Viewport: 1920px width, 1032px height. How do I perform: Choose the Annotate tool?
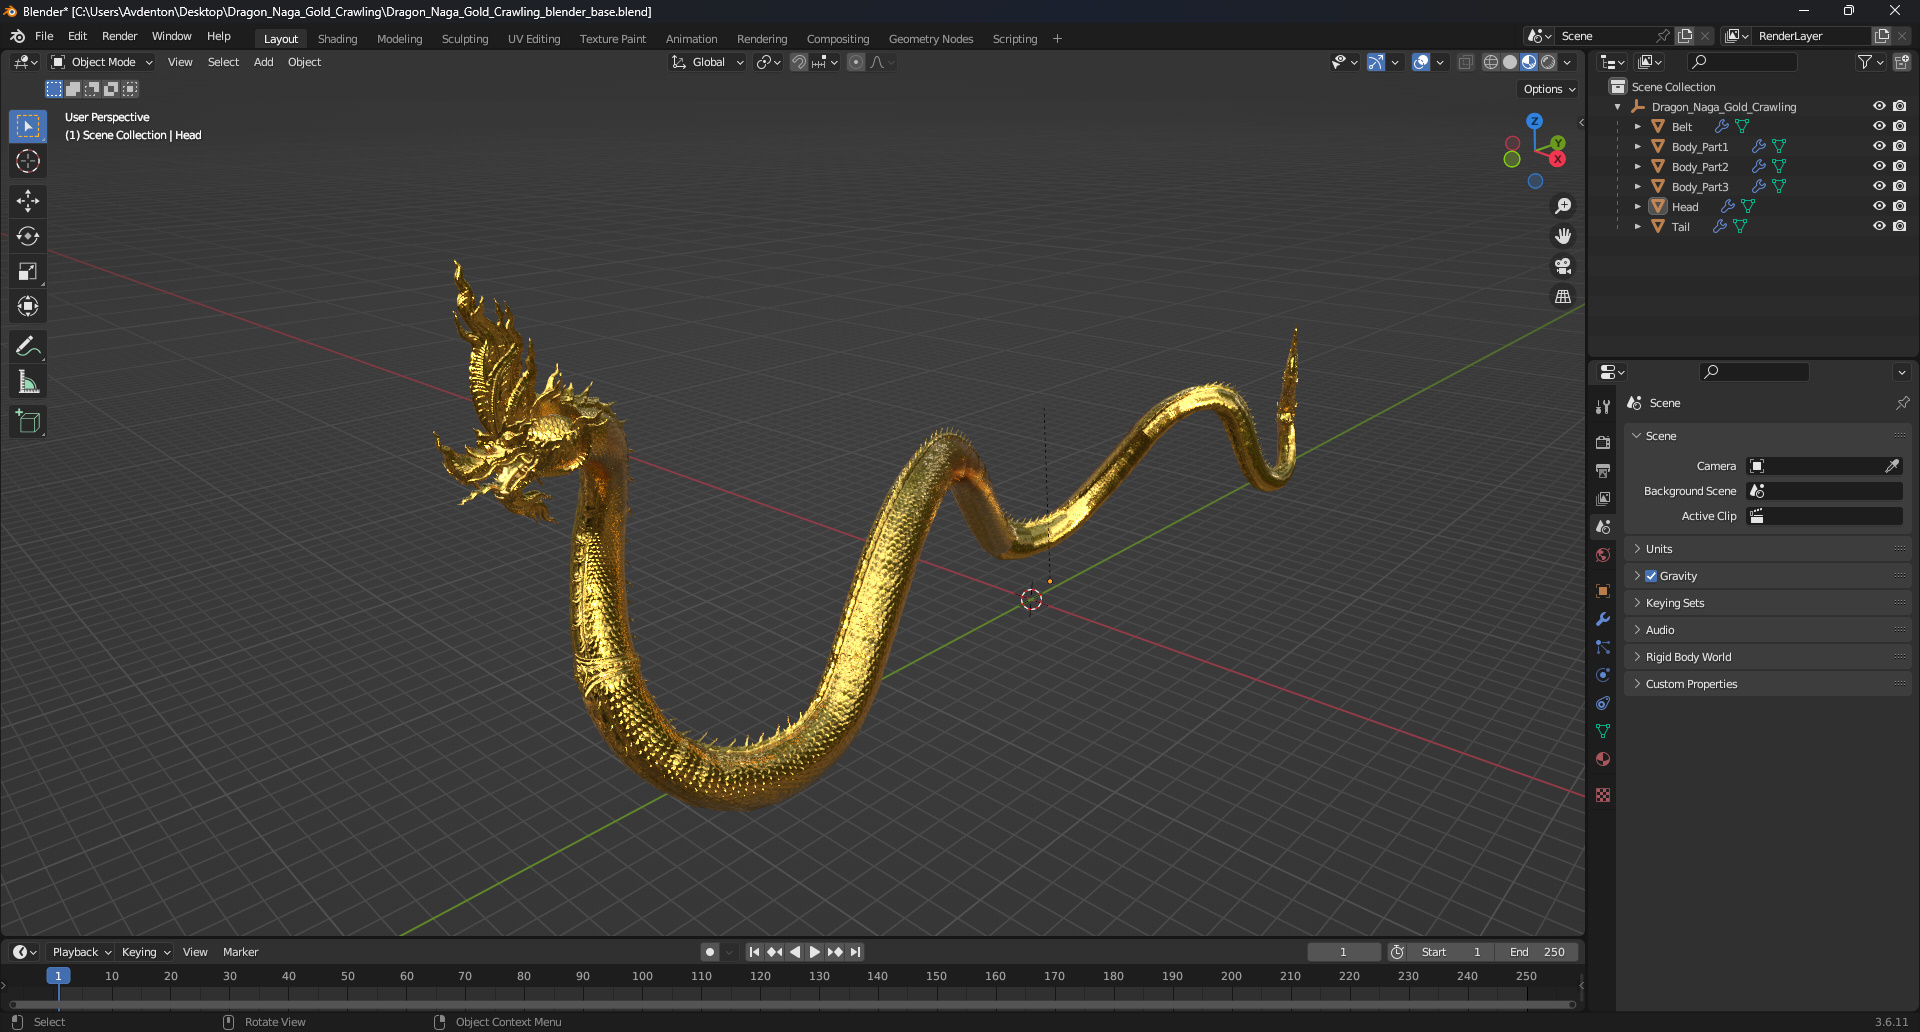coord(28,347)
